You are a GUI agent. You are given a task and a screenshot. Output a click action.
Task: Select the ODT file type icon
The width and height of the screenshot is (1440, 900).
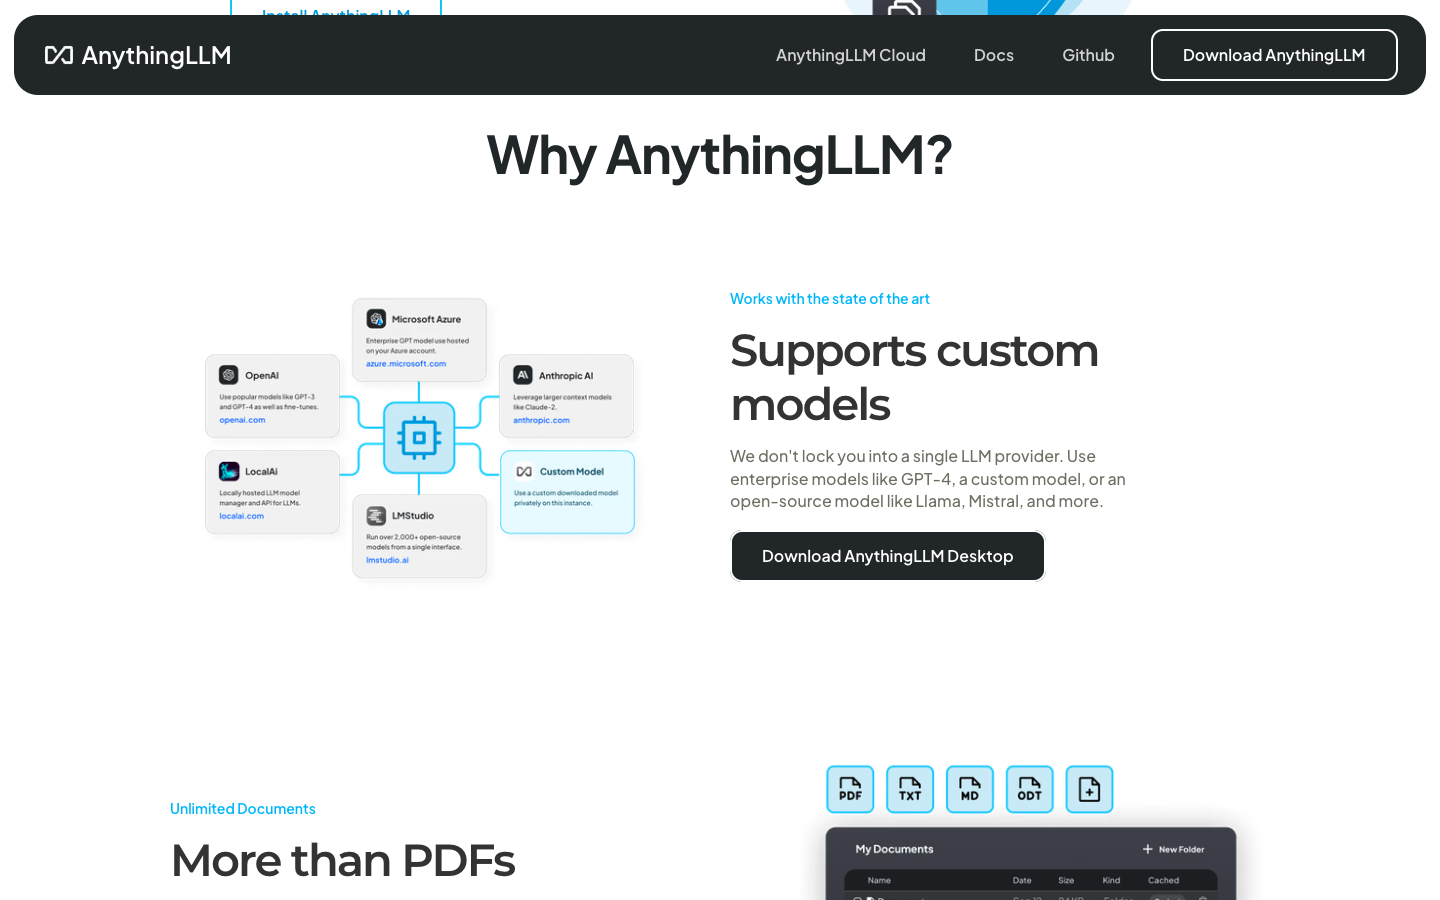1029,789
